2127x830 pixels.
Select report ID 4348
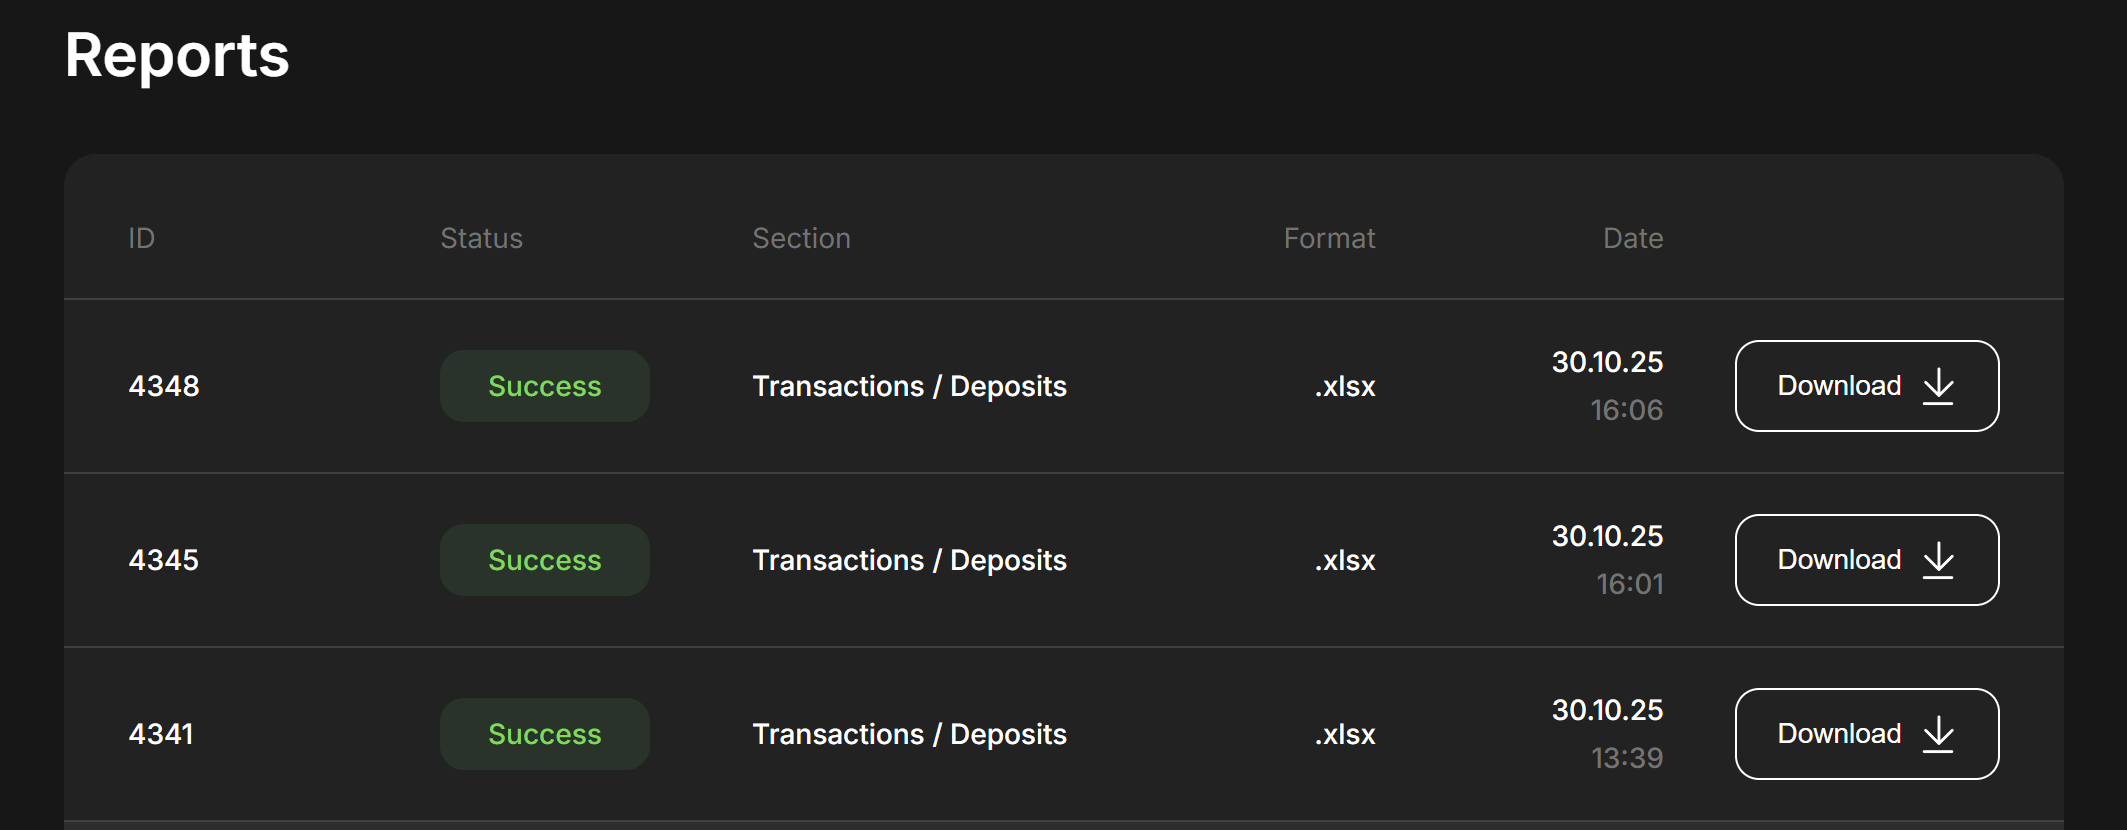click(x=164, y=386)
